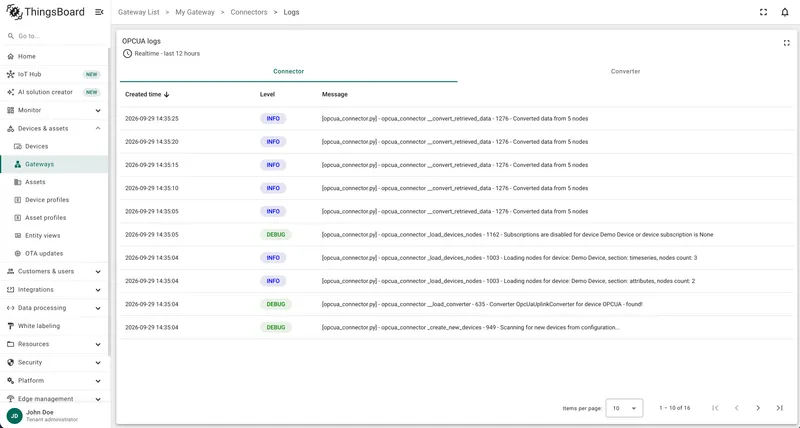Go to next page of logs

pos(758,408)
